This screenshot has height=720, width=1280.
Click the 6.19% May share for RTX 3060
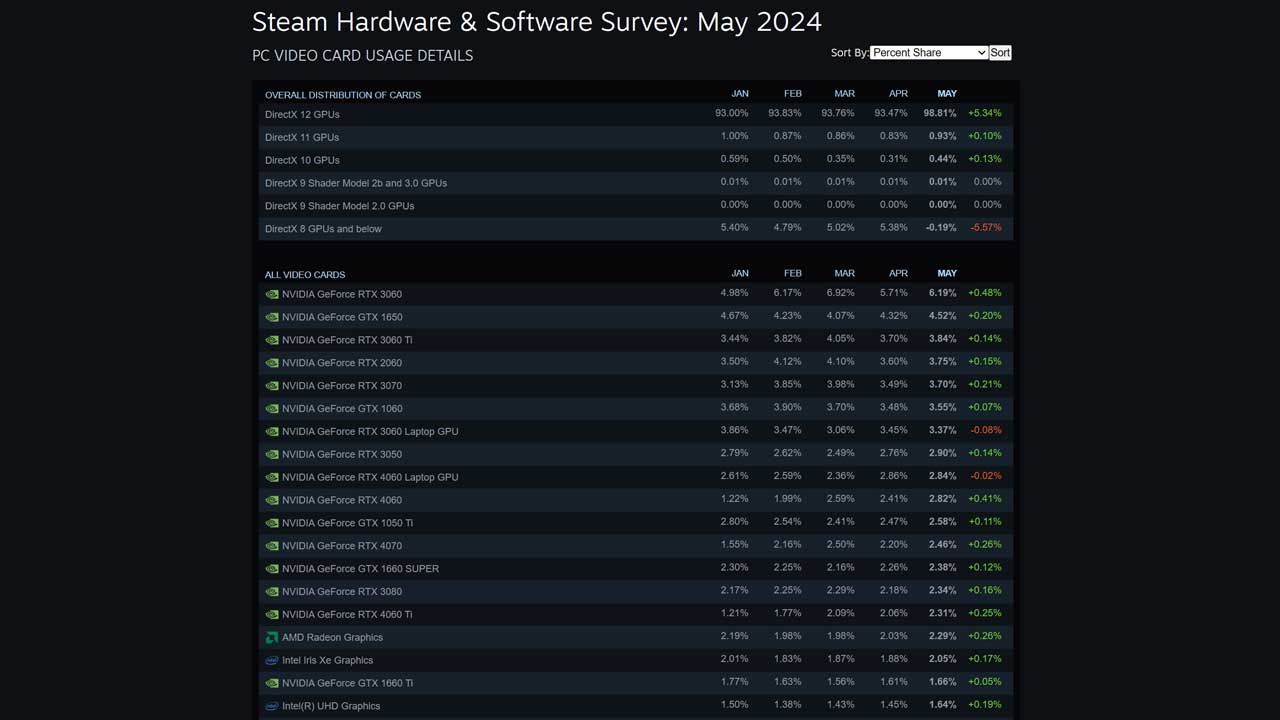coord(943,293)
